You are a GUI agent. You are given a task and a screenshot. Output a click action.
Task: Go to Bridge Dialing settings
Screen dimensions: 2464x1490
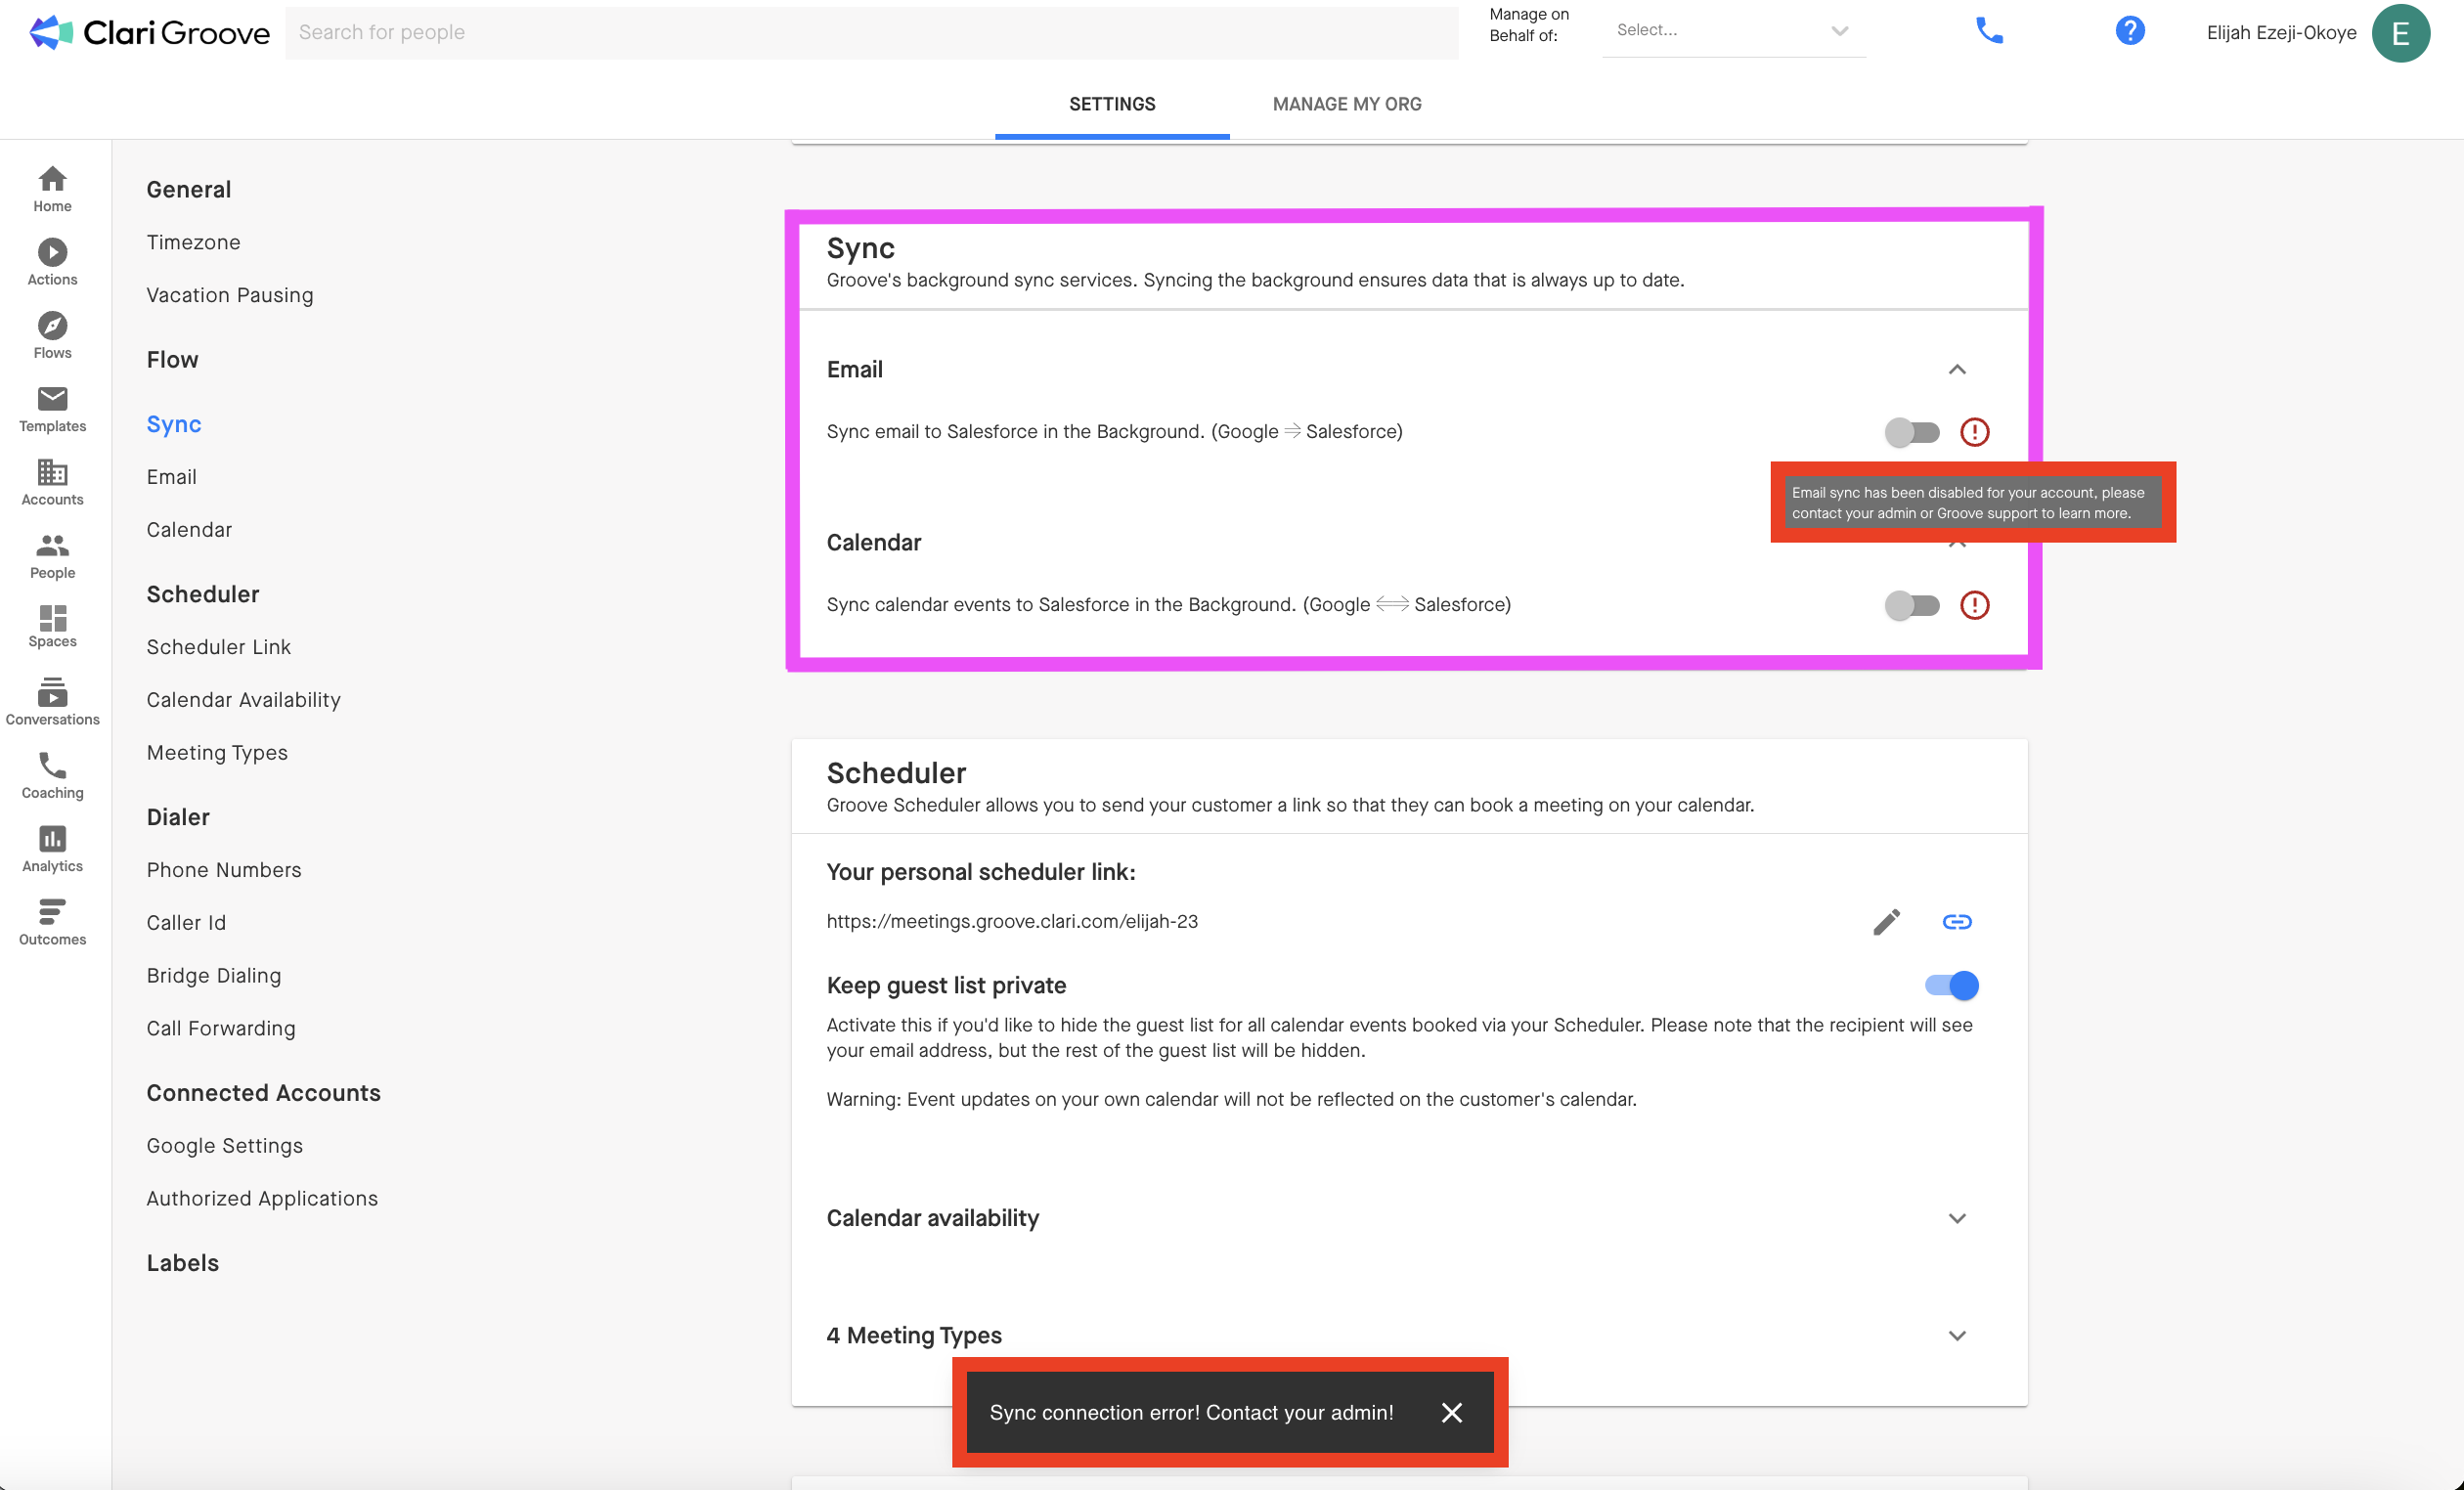[x=213, y=975]
